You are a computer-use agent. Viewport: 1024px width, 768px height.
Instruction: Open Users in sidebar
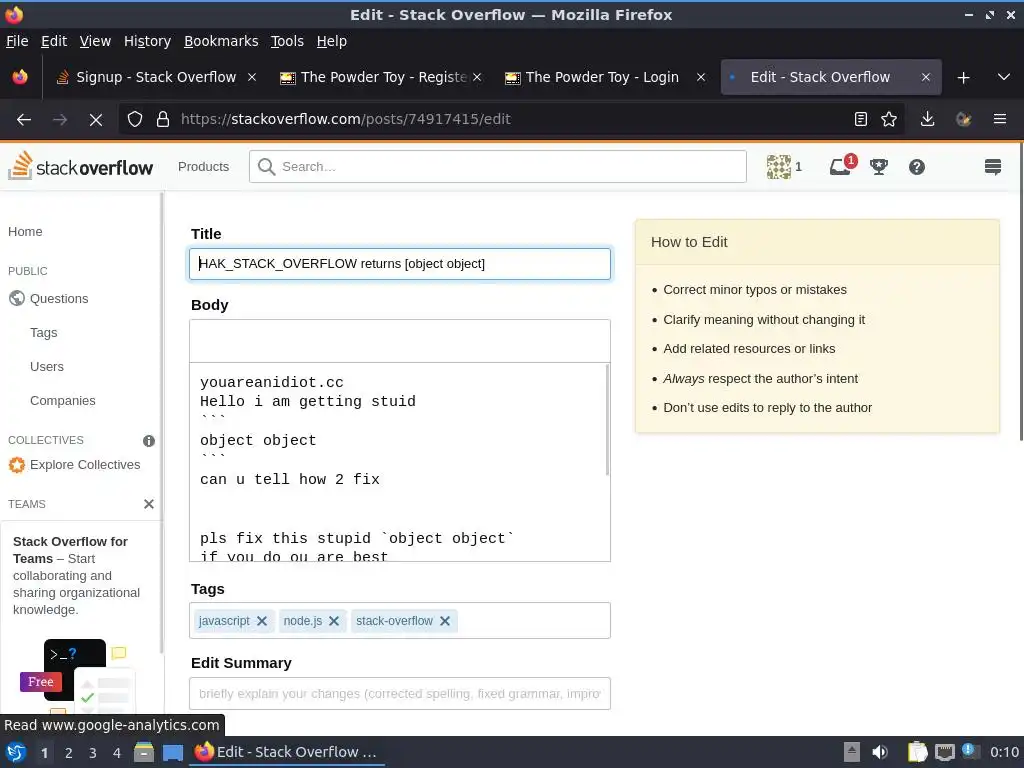pyautogui.click(x=47, y=366)
